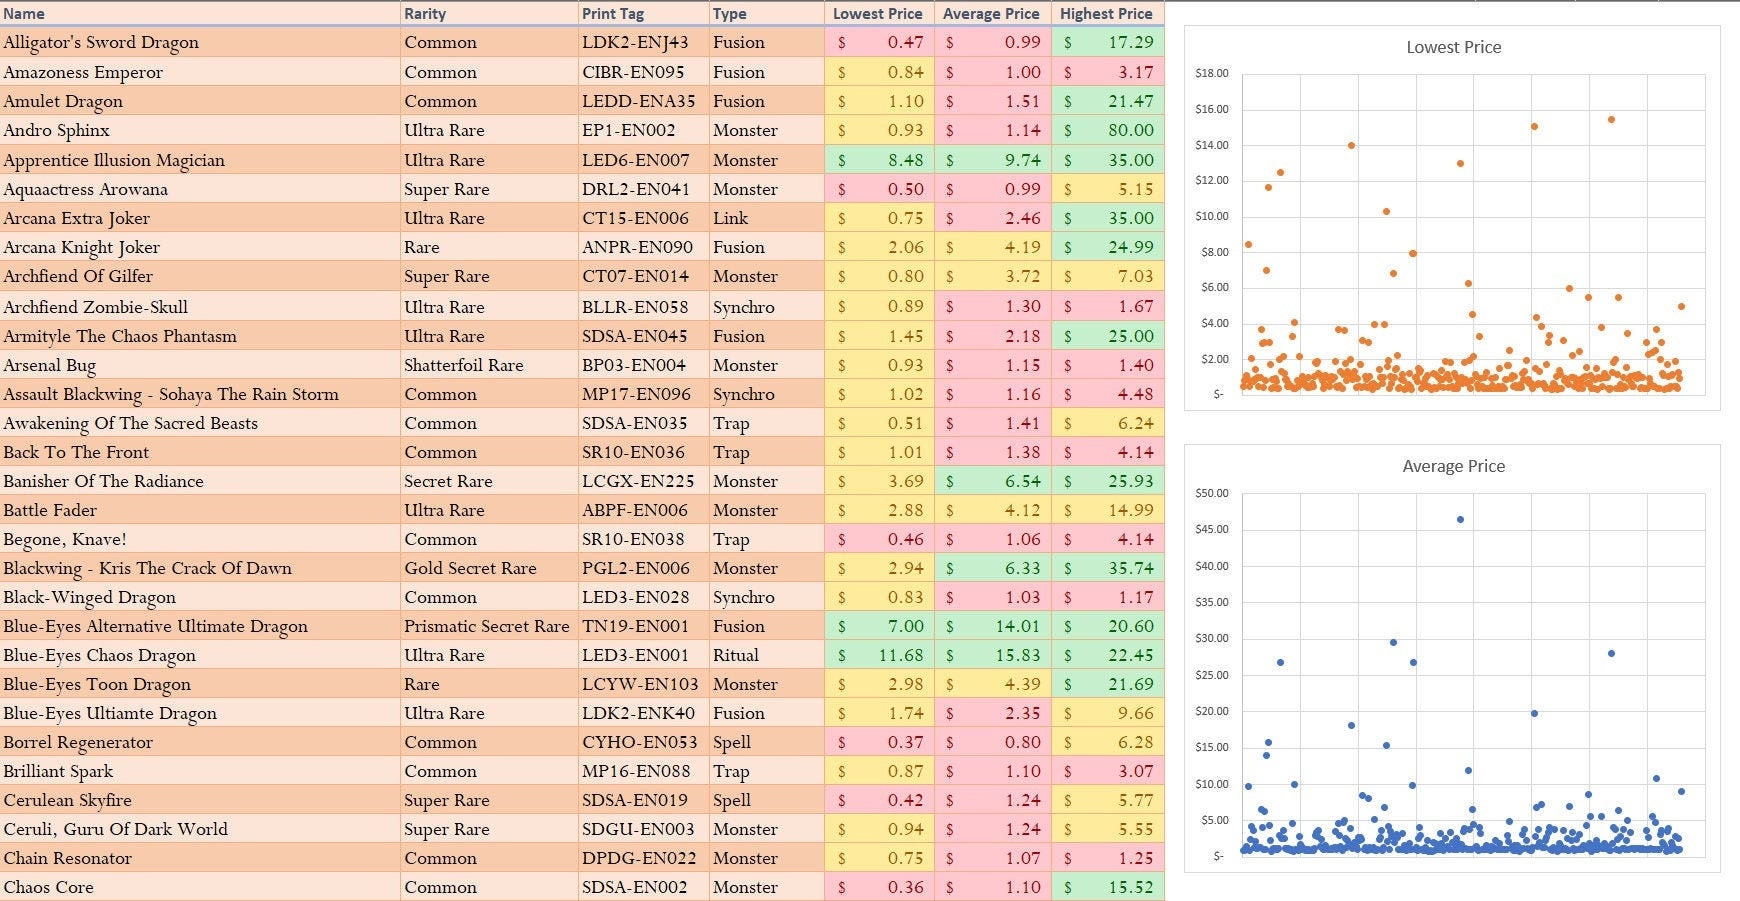Select the Begone, Knave! cell
This screenshot has height=901, width=1740.
pos(200,539)
